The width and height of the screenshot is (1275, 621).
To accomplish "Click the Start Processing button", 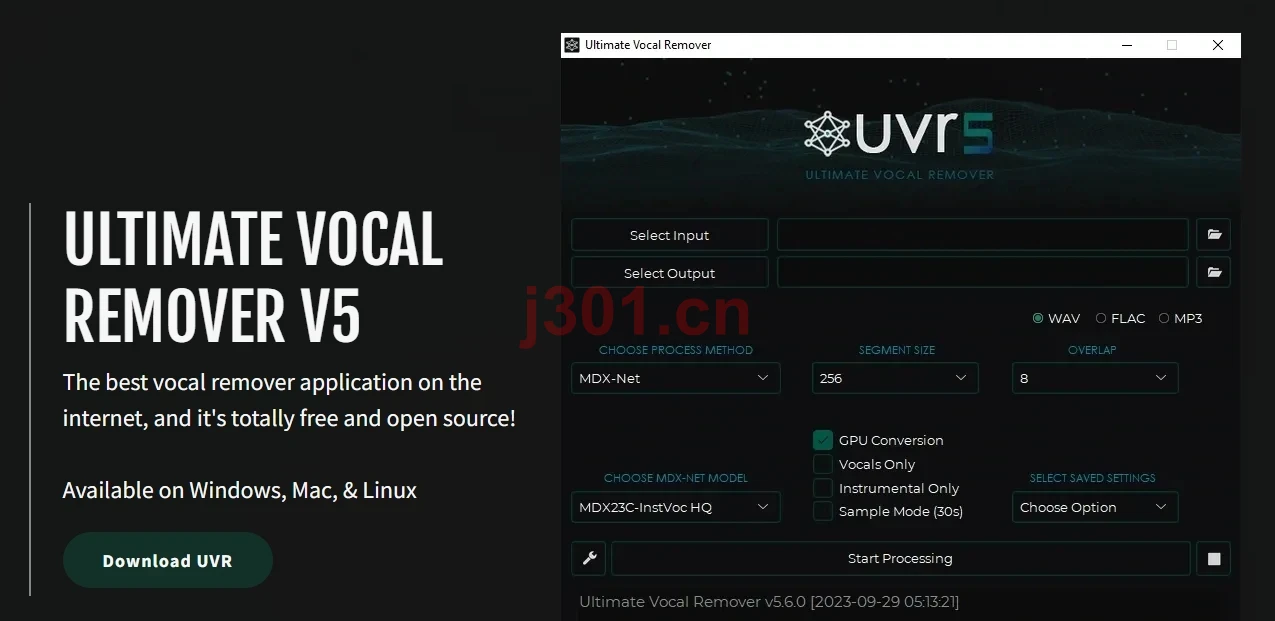I will (900, 559).
